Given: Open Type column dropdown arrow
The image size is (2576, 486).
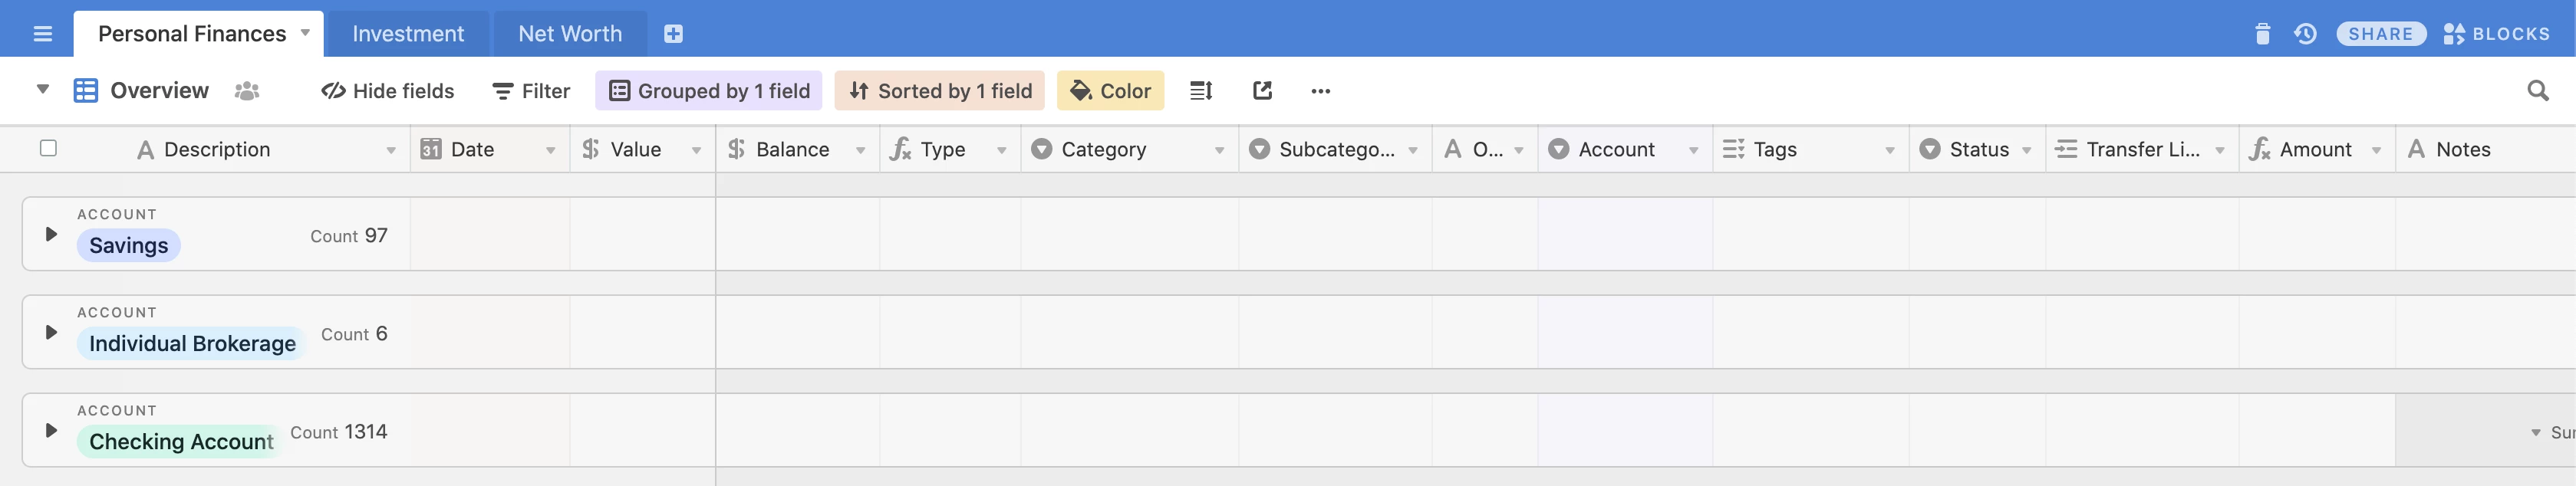Looking at the screenshot, I should coord(1001,150).
